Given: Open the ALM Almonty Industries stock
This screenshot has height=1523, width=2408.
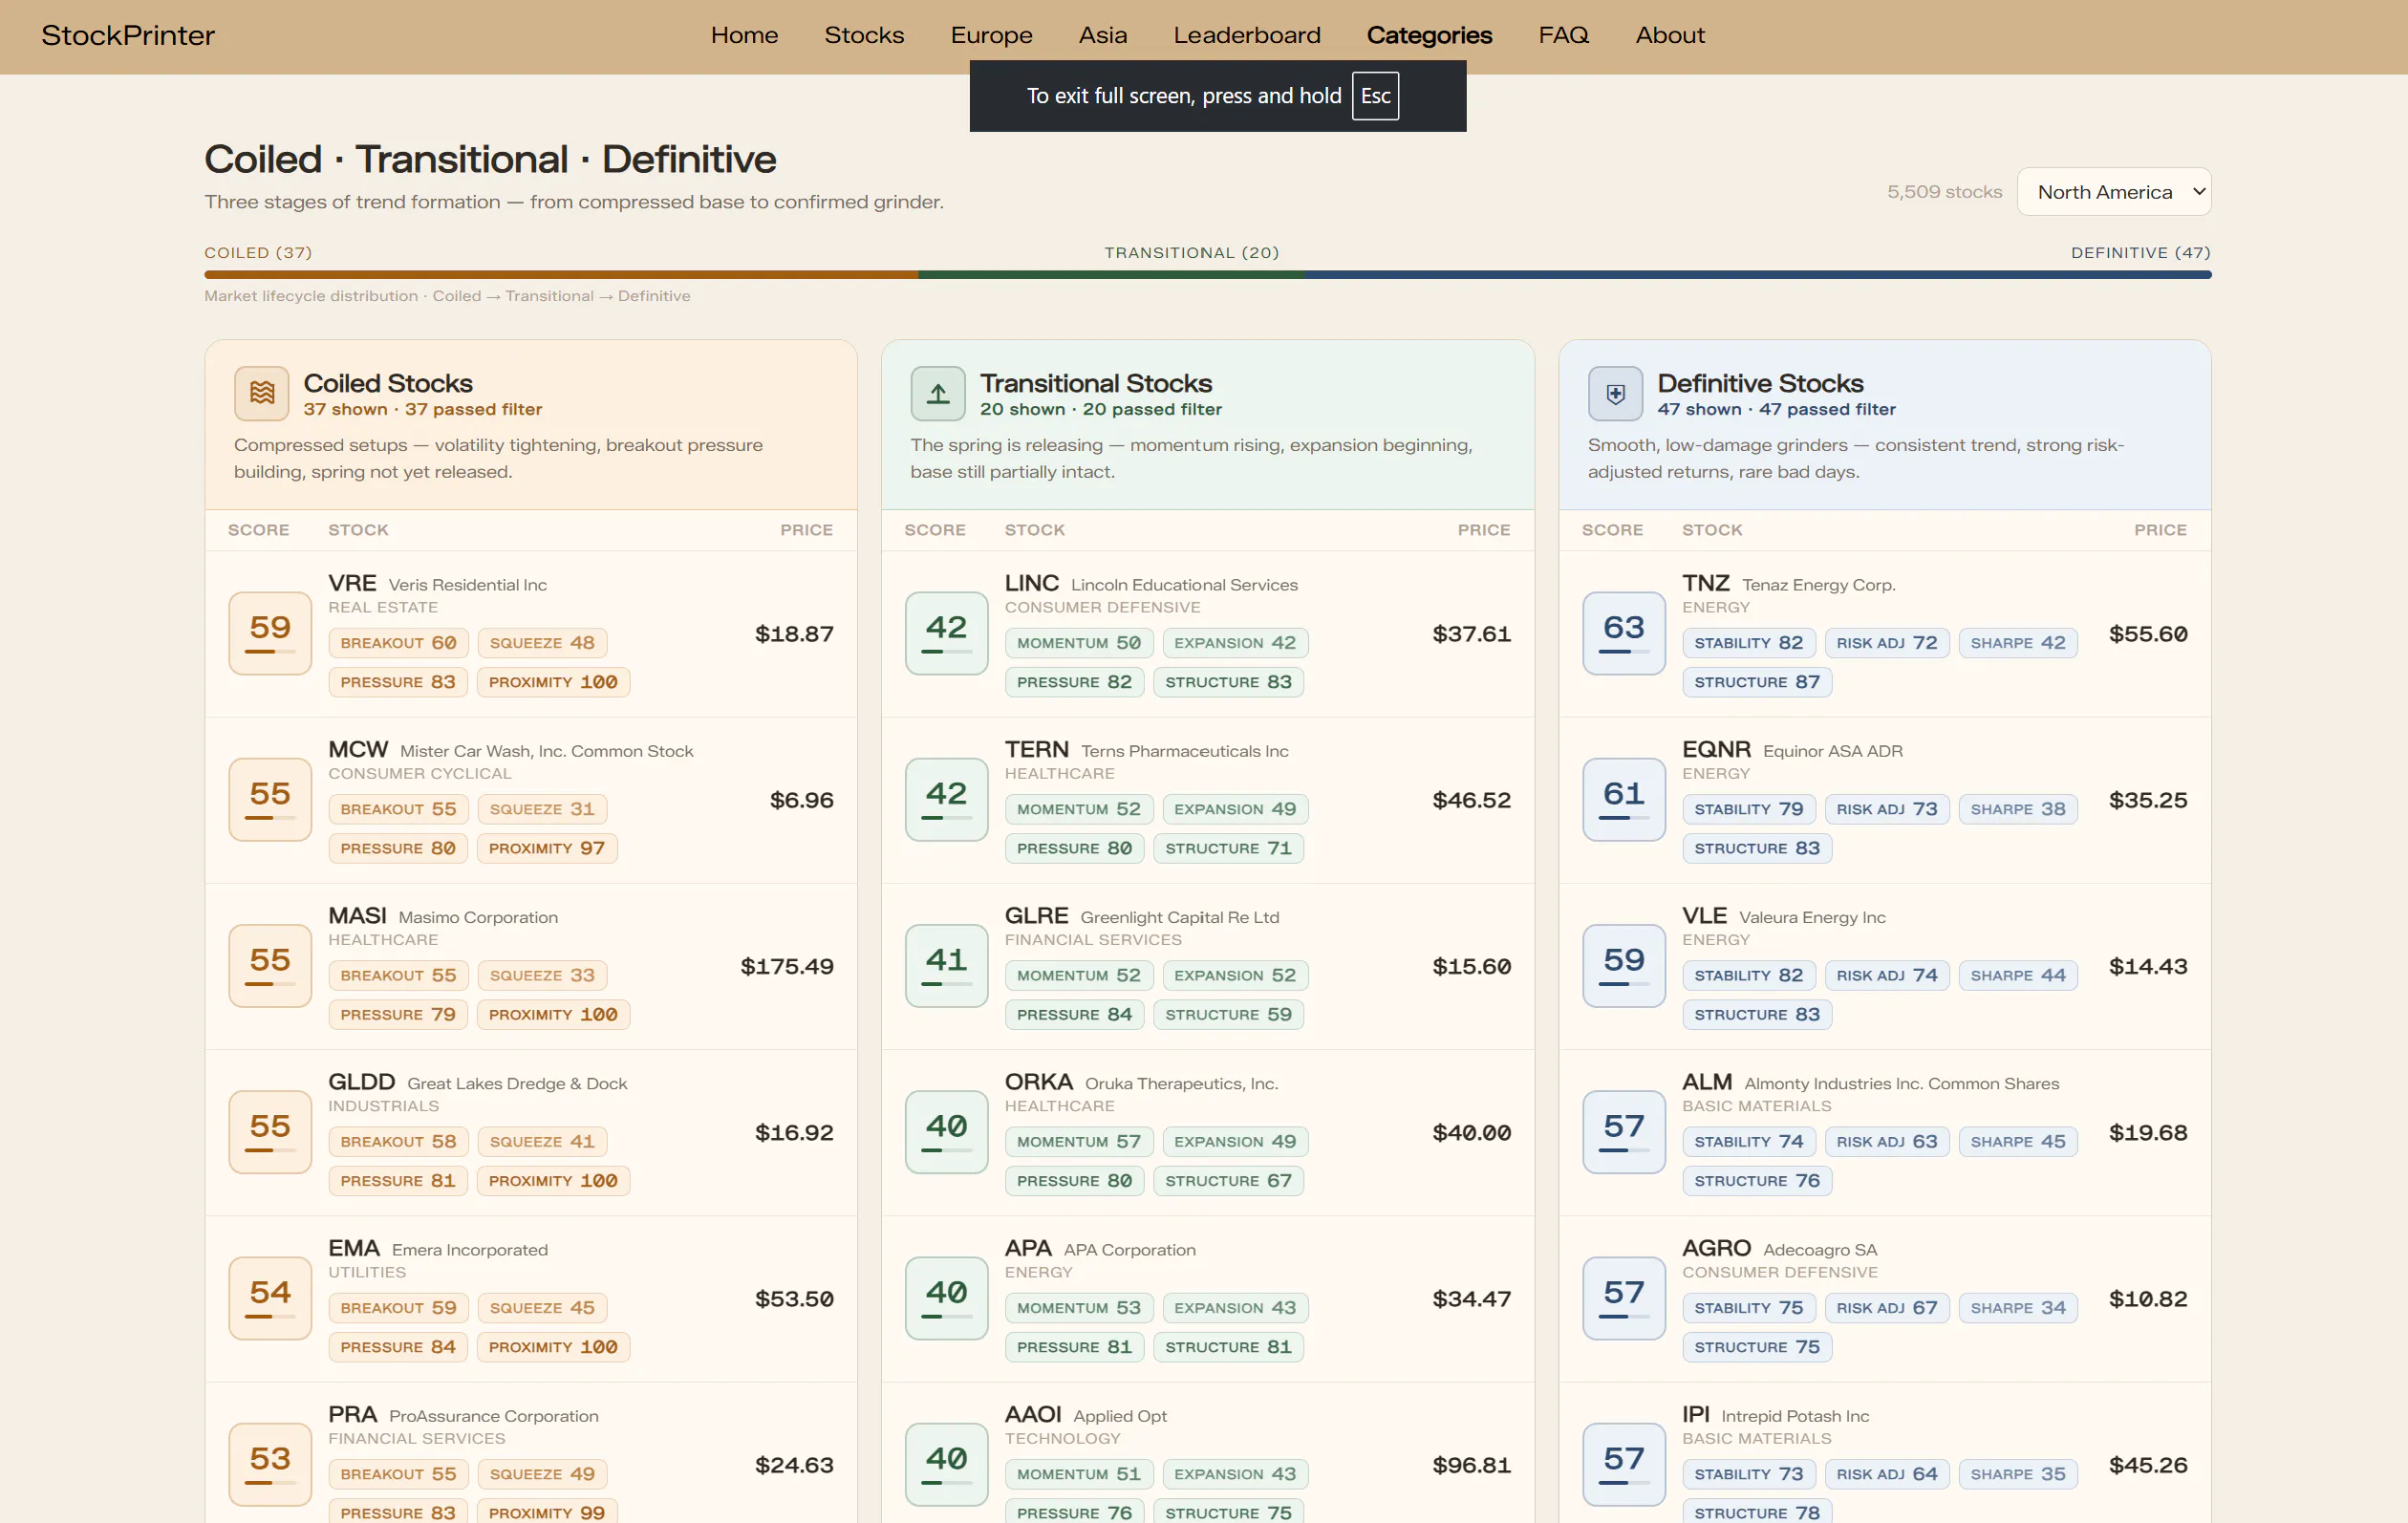Looking at the screenshot, I should [1885, 1132].
